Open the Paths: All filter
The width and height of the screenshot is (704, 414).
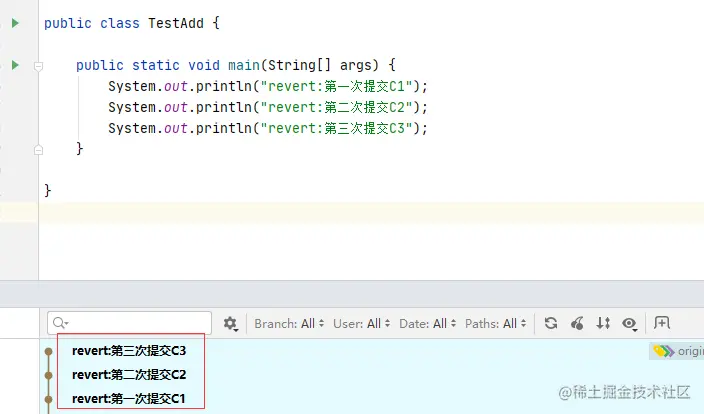495,323
